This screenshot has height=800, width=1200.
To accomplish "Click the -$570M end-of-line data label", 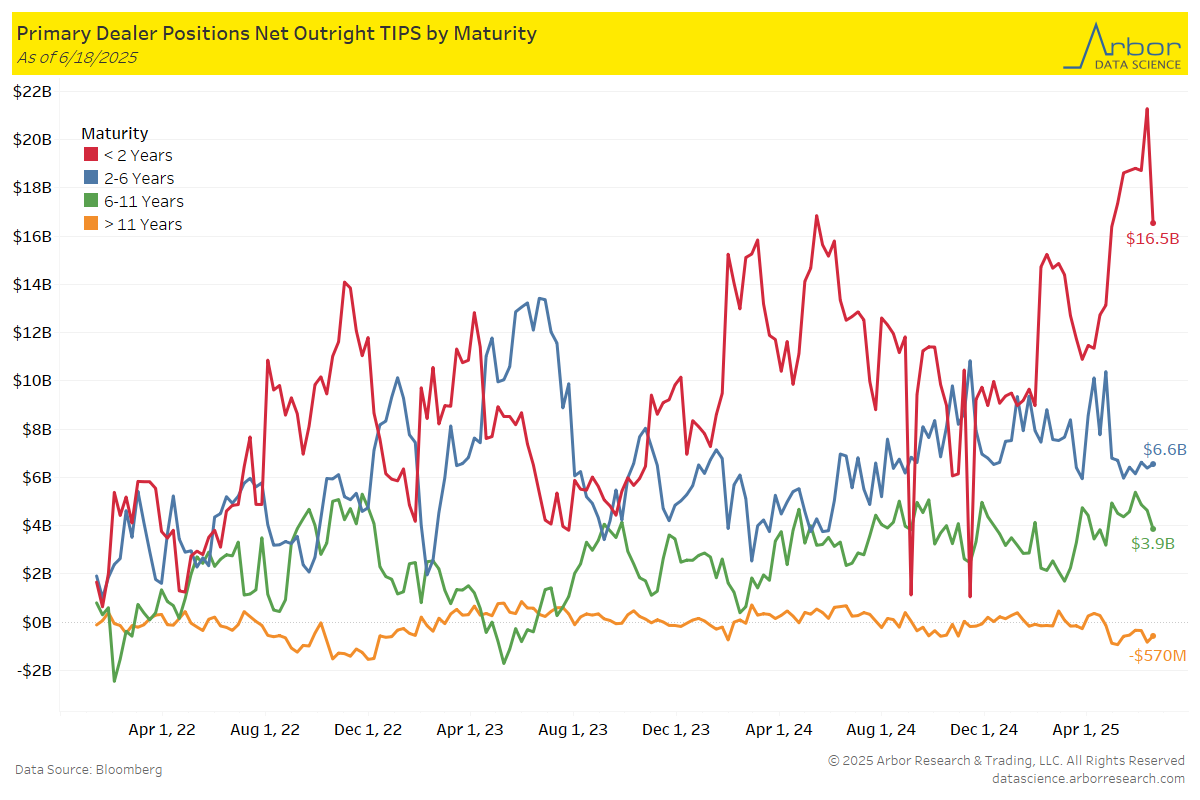I will (1157, 656).
